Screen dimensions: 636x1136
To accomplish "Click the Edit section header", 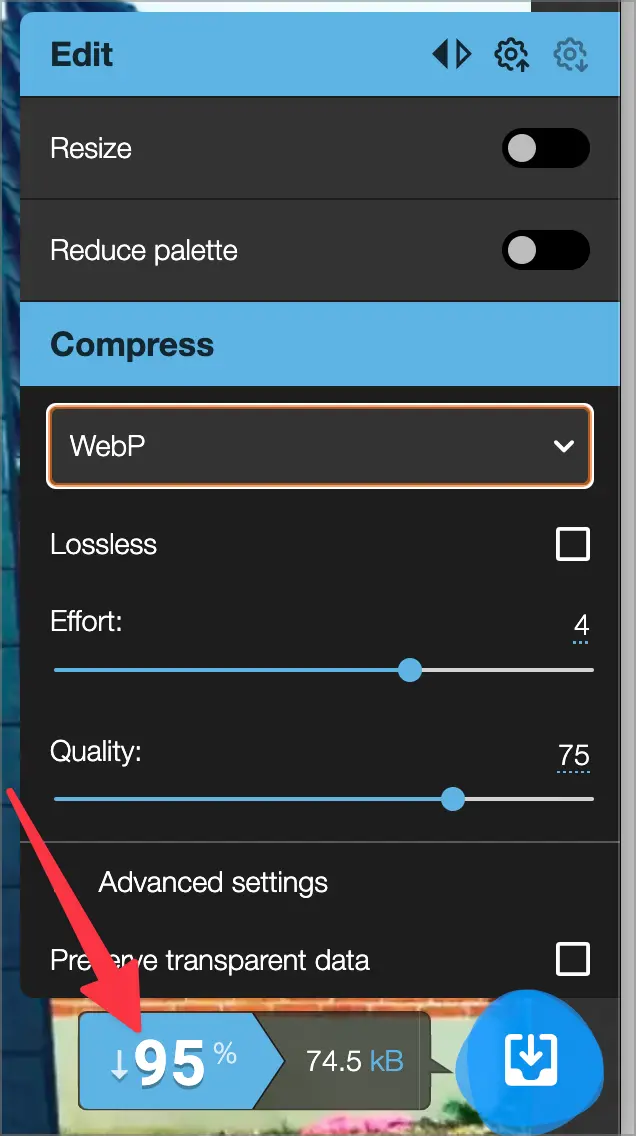I will 82,54.
